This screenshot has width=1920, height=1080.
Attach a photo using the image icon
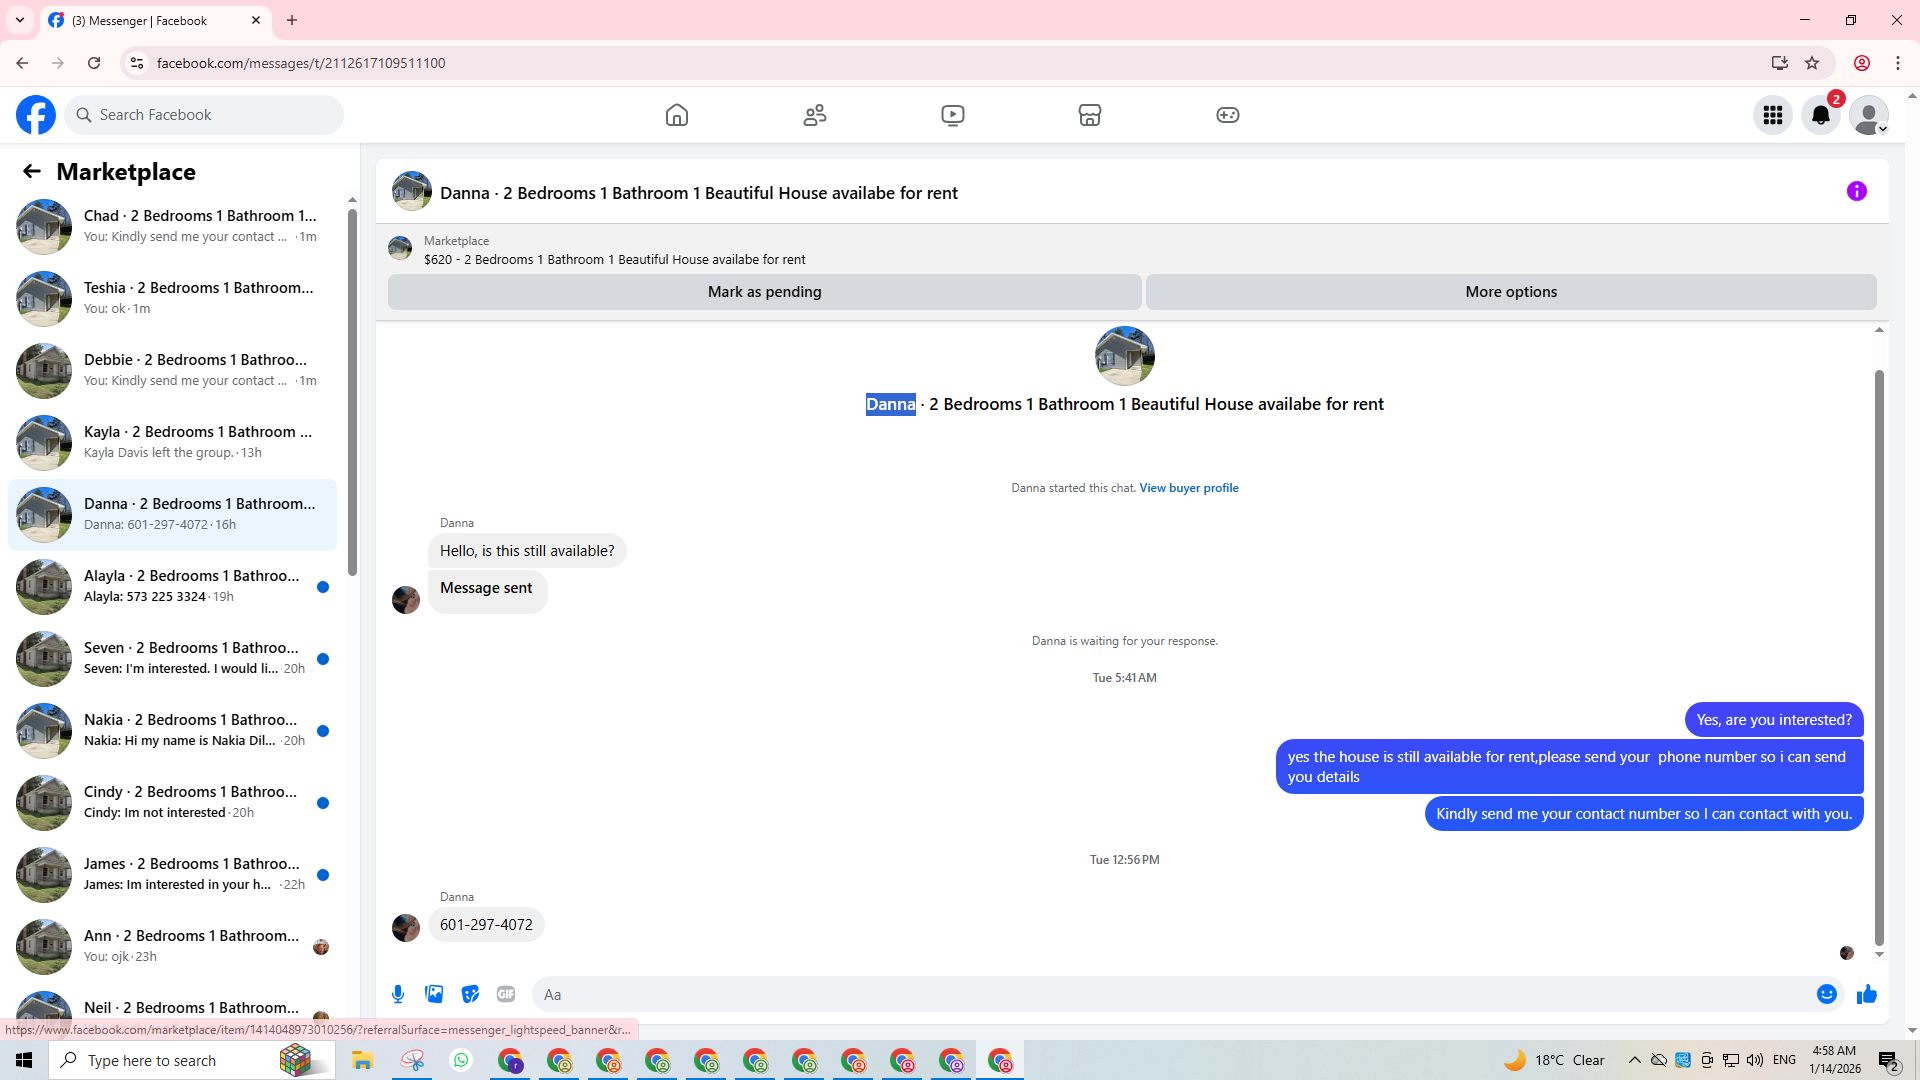[434, 994]
